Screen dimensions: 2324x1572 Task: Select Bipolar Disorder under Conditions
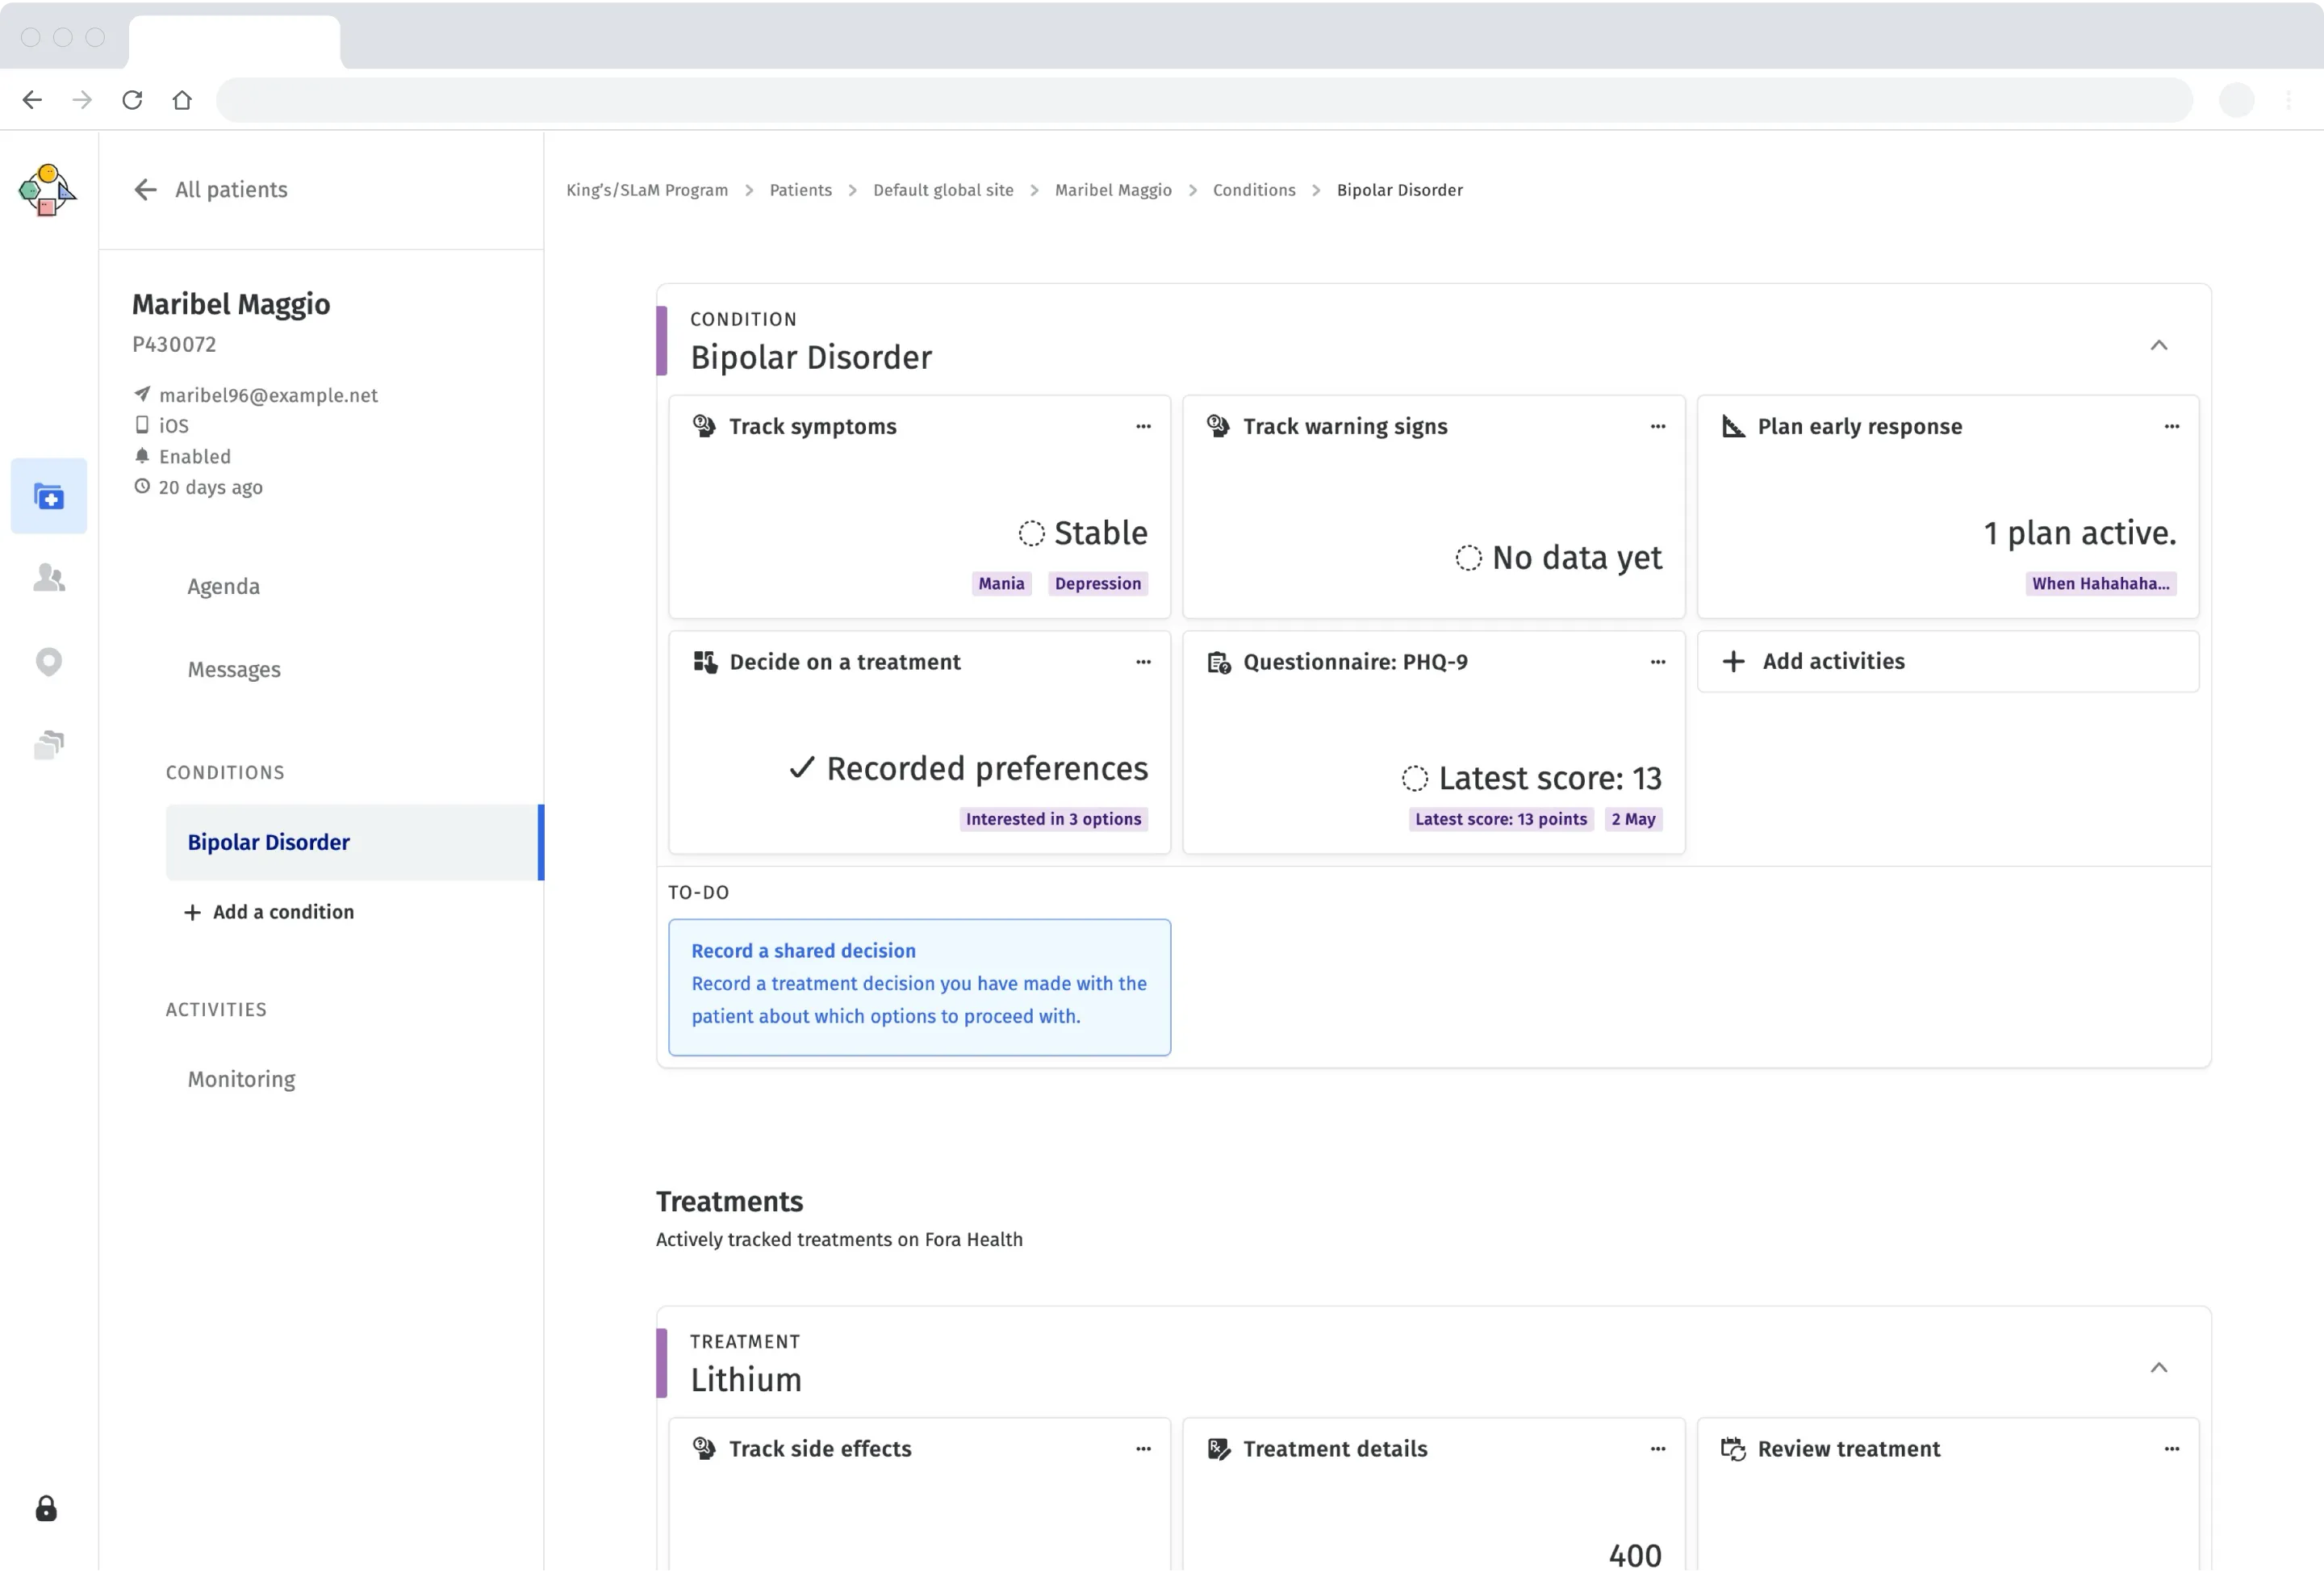[x=268, y=841]
